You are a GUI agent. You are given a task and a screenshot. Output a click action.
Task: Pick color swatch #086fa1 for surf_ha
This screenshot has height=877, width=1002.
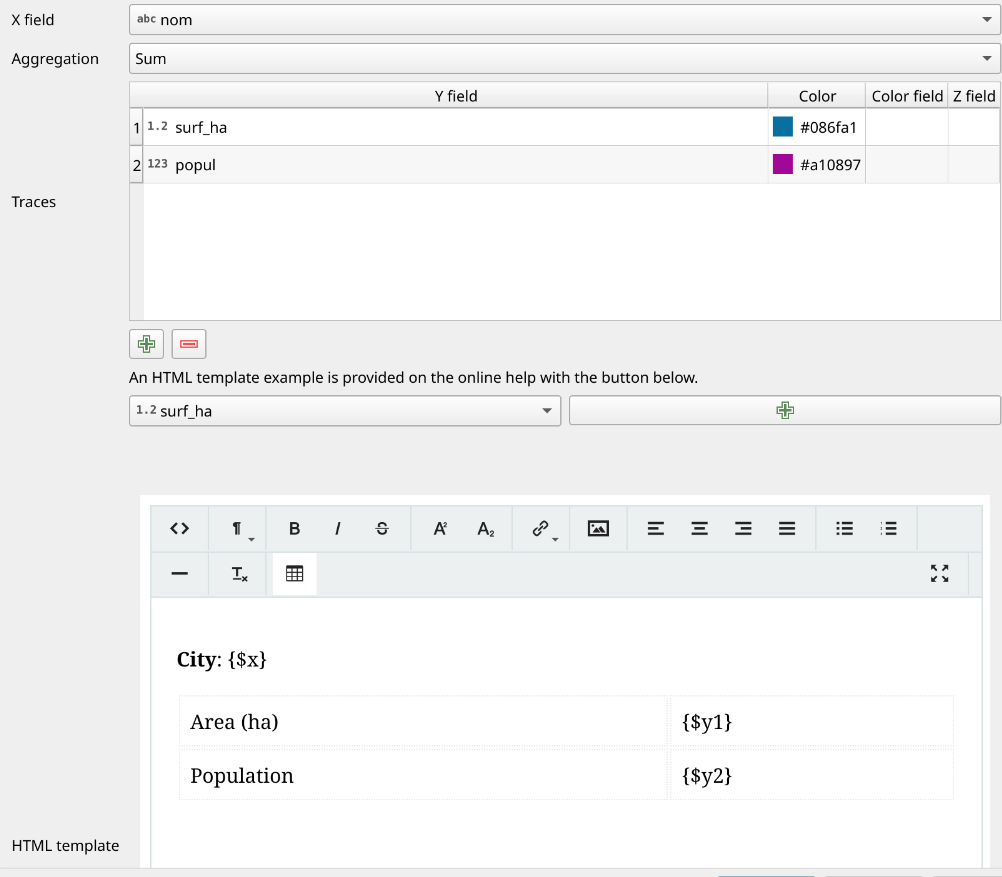[783, 127]
